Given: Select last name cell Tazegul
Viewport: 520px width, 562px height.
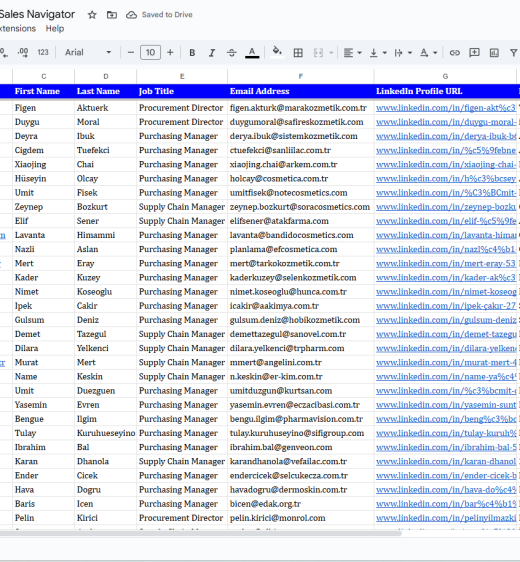Looking at the screenshot, I should [106, 334].
